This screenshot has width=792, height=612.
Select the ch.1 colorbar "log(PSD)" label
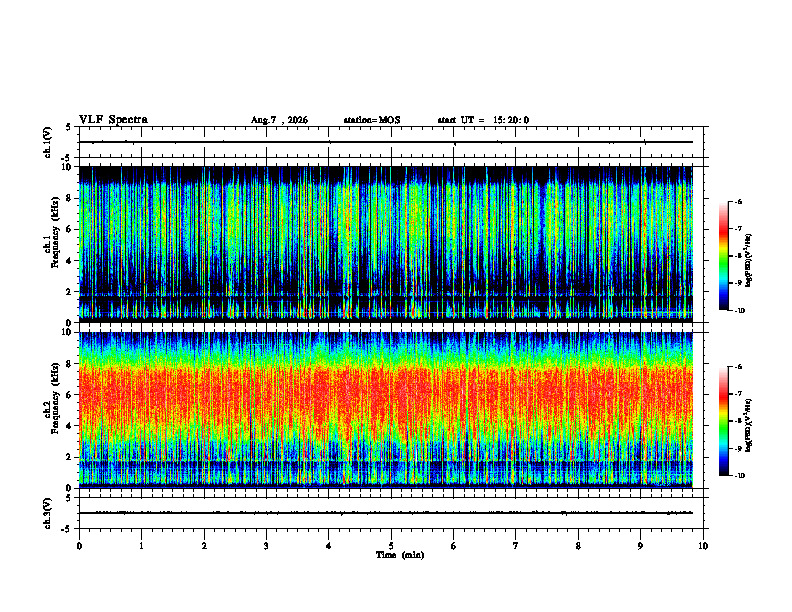coord(749,260)
